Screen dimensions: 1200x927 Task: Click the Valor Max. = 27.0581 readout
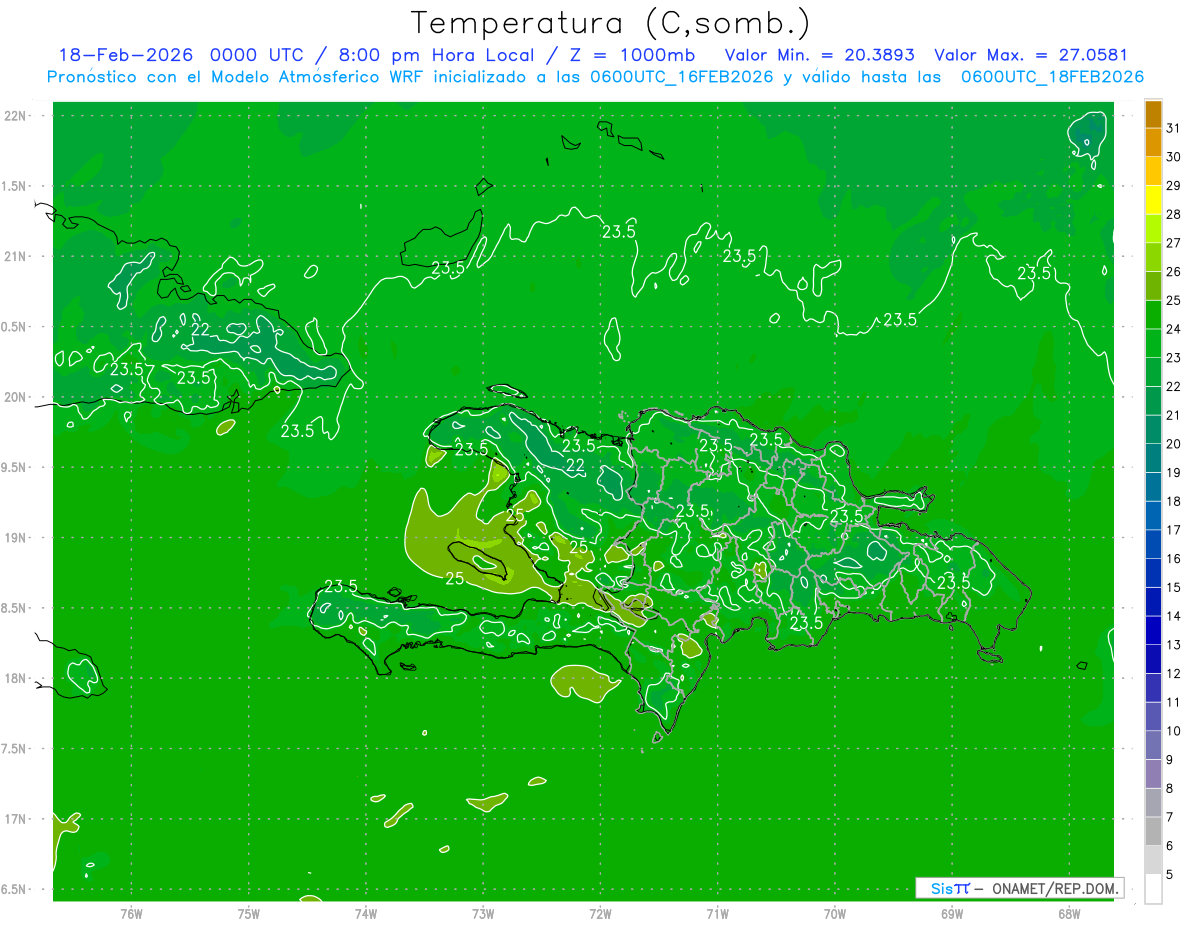pyautogui.click(x=1031, y=55)
